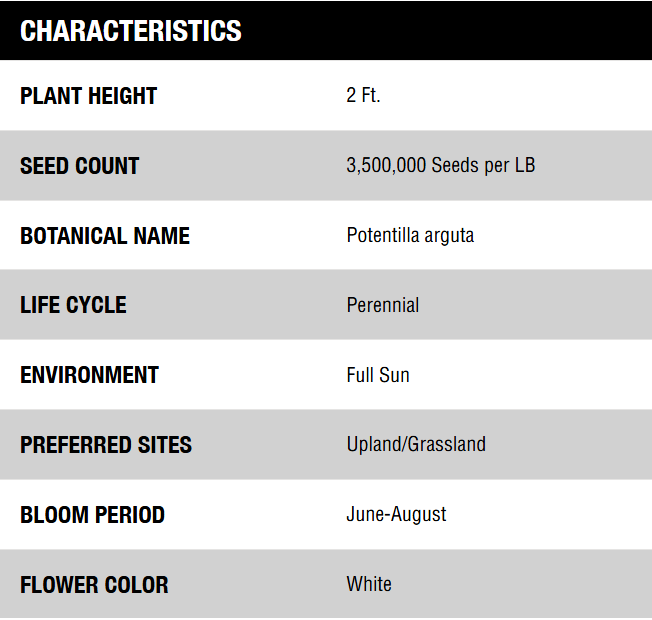Click the 'White' flower color value
Viewport: 652px width, 620px height.
click(369, 584)
